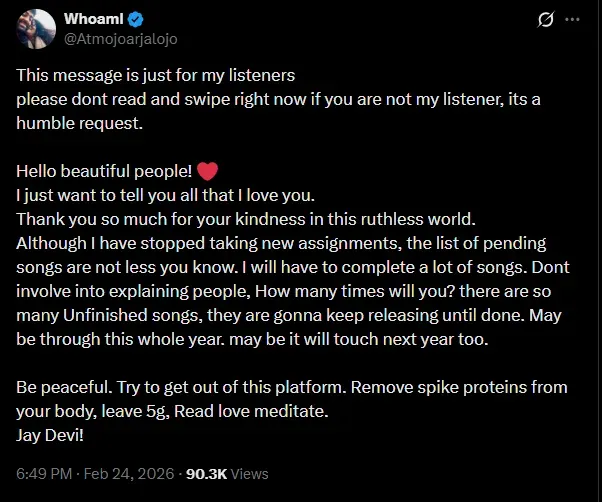Viewport: 602px width, 502px height.
Task: Click the word Views in the footer
Action: click(249, 474)
